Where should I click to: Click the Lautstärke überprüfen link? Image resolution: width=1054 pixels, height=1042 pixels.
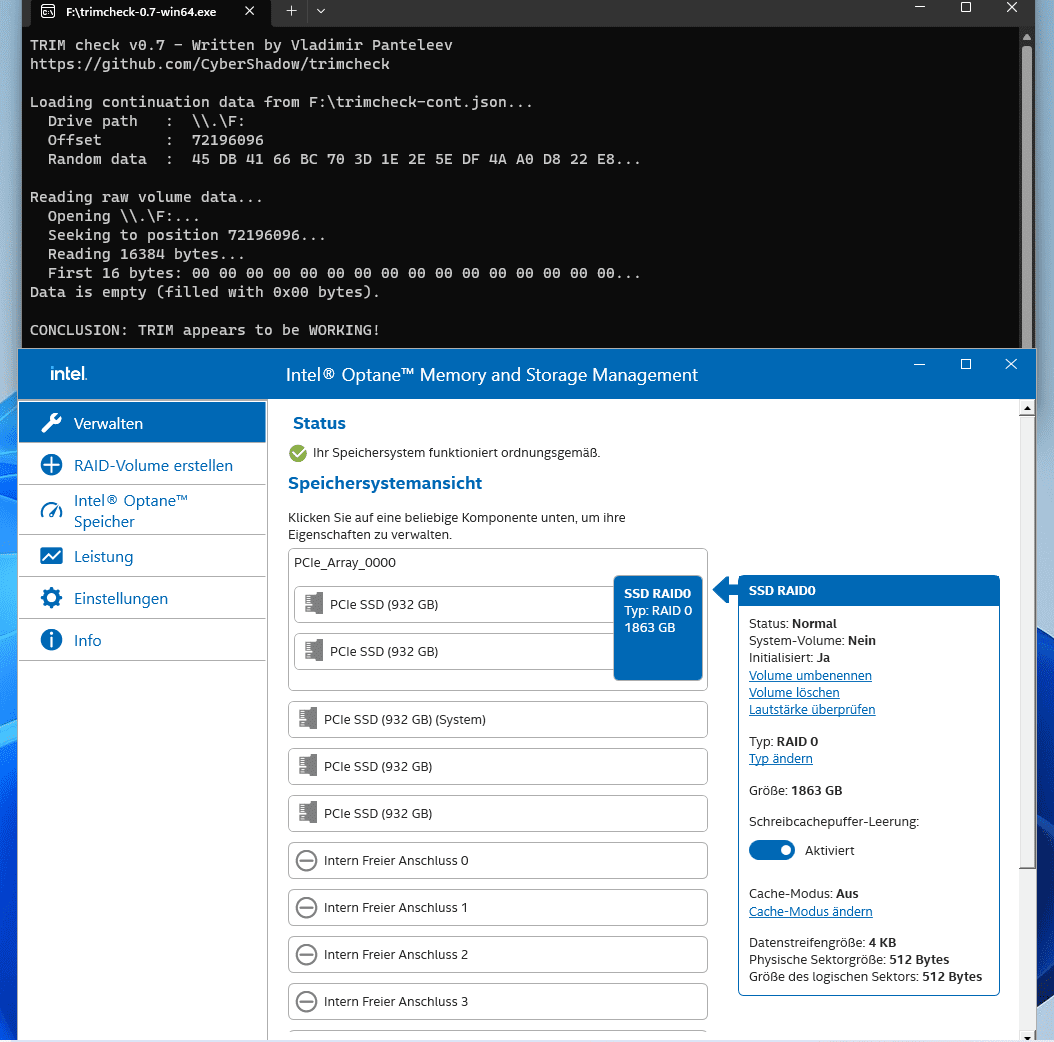[x=812, y=709]
